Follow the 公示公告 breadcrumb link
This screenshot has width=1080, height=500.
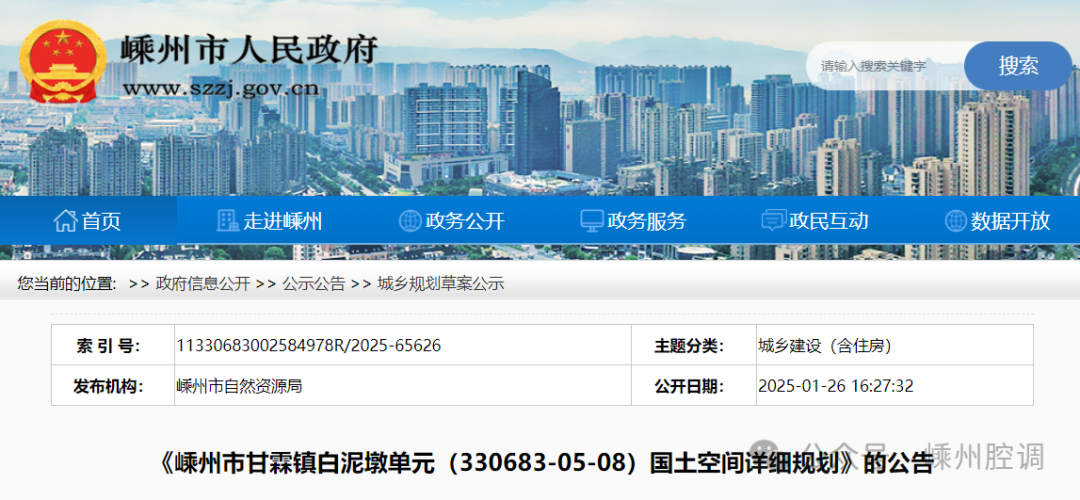313,284
